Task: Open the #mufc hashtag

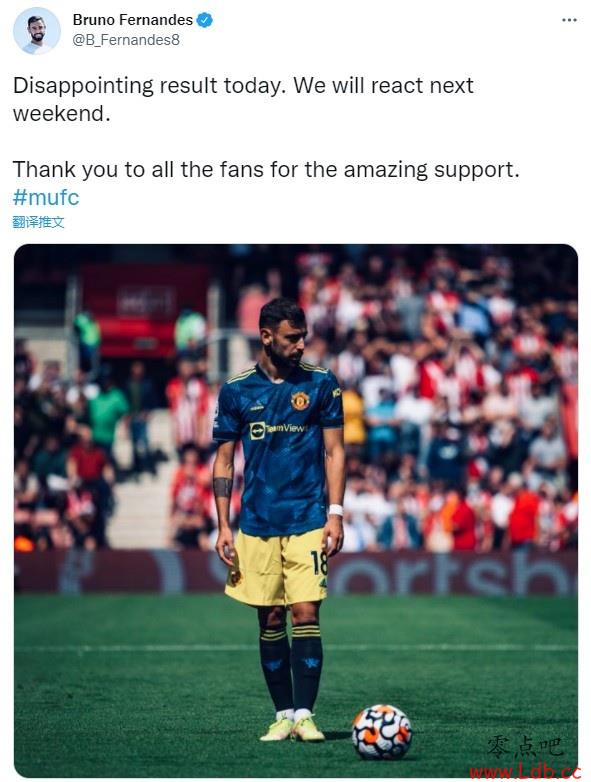Action: point(46,197)
